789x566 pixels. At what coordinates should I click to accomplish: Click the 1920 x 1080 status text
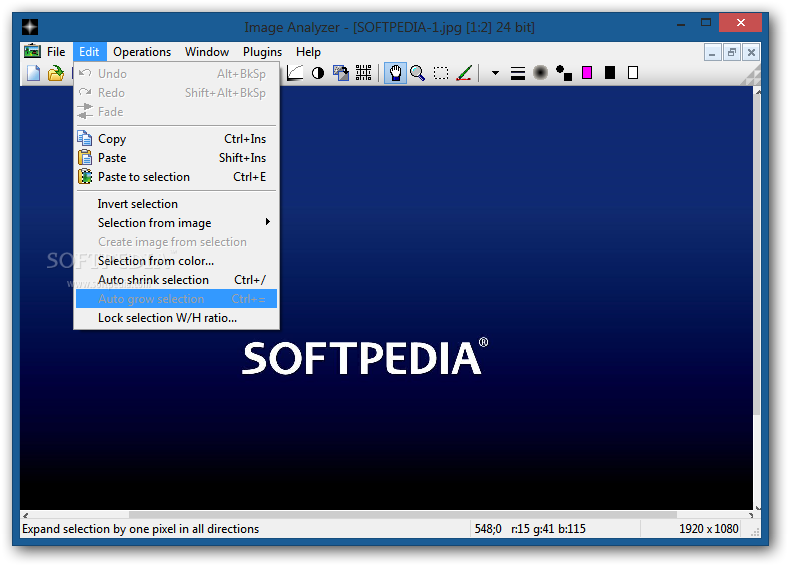pyautogui.click(x=708, y=529)
